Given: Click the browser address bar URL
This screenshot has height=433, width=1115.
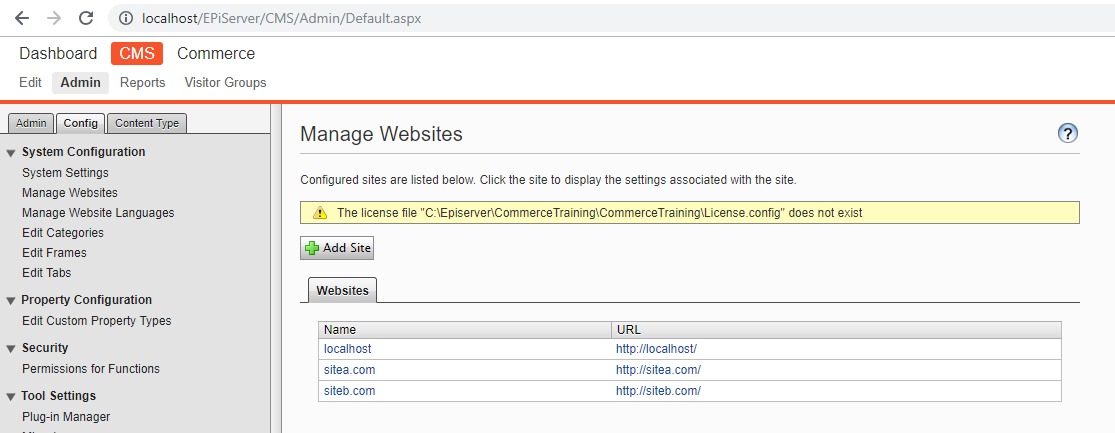Looking at the screenshot, I should 282,18.
